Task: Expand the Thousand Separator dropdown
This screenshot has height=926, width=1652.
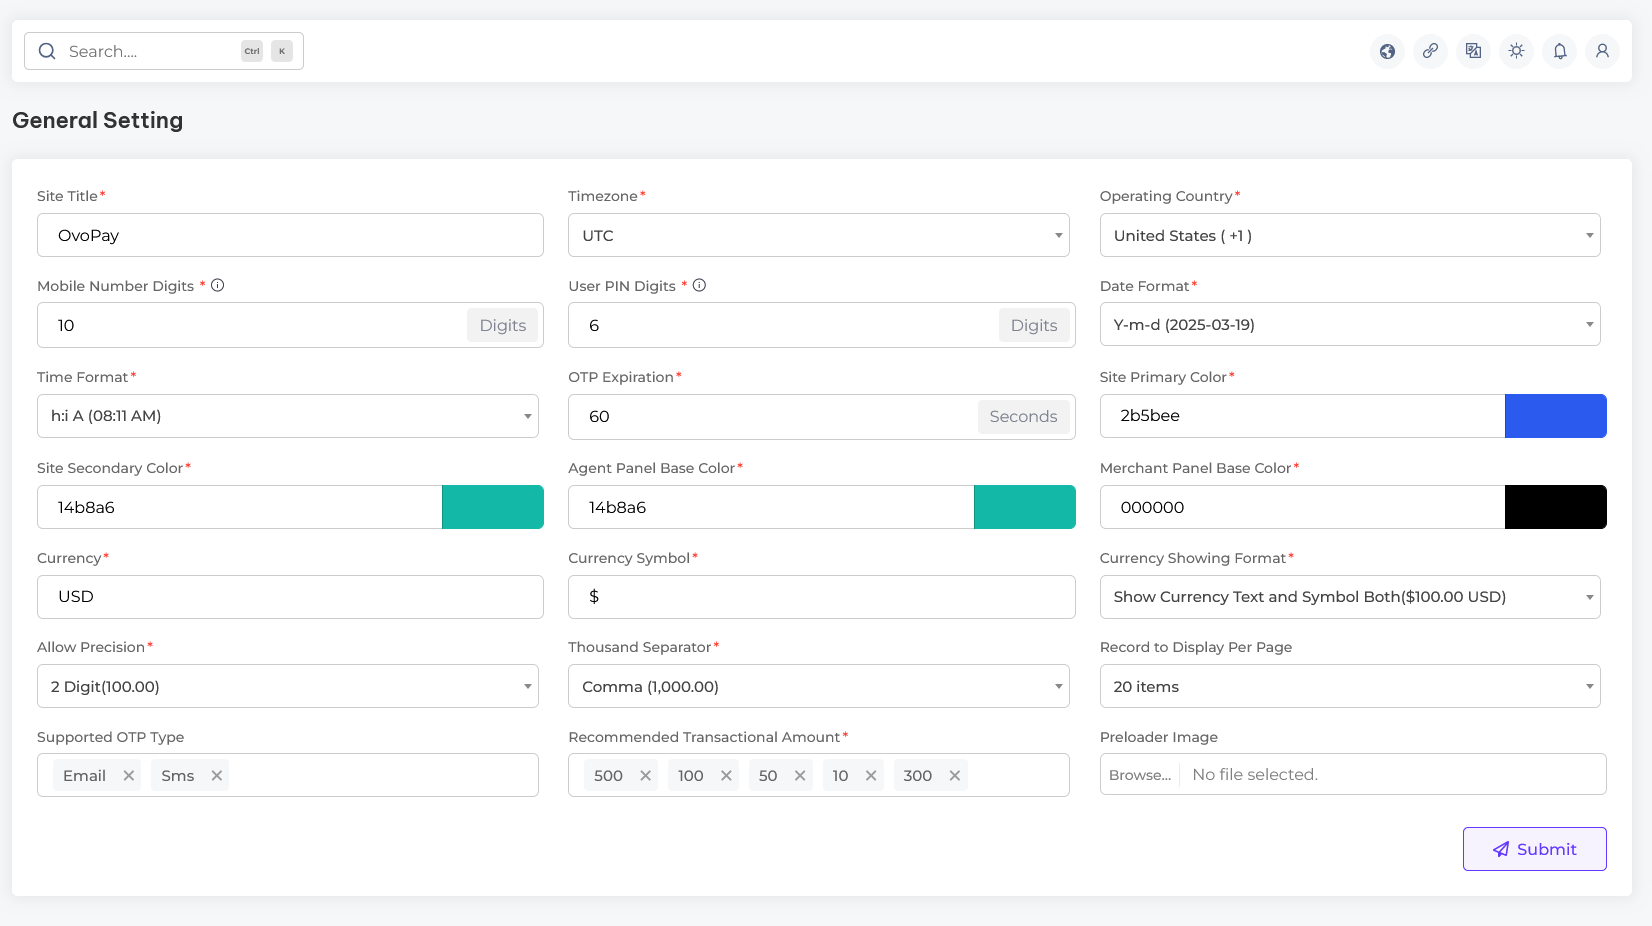Action: pos(818,687)
